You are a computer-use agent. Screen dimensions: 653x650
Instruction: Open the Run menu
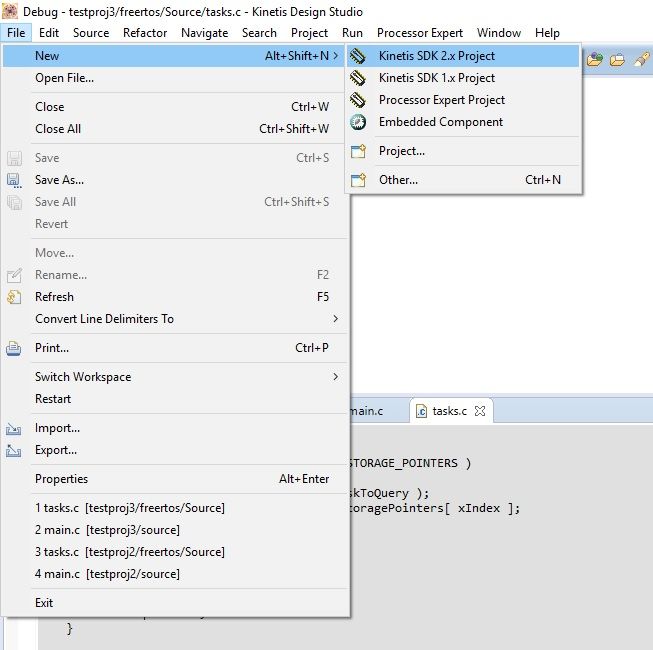tap(352, 33)
